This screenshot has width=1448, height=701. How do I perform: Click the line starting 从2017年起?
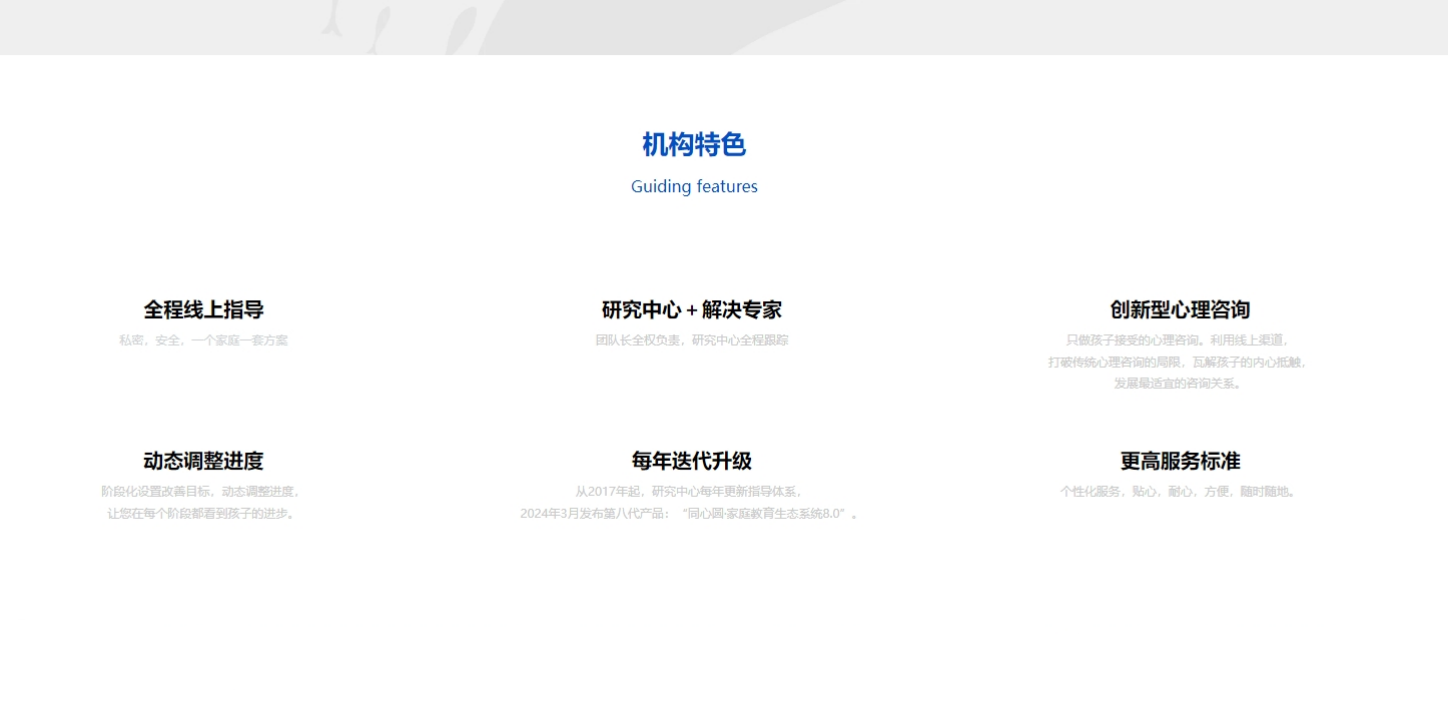689,492
